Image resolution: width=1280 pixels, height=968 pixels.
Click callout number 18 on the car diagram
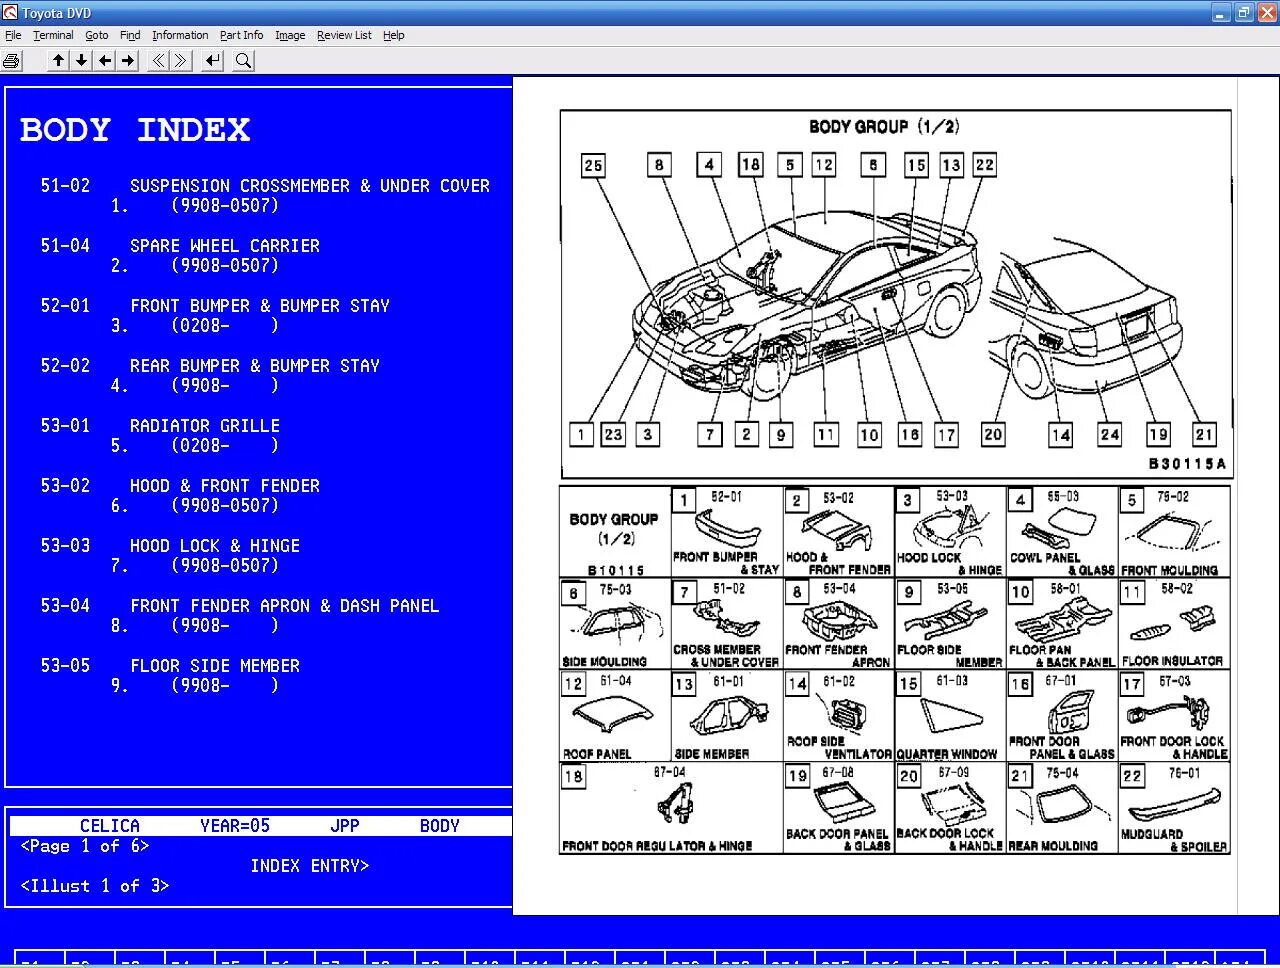tap(750, 164)
